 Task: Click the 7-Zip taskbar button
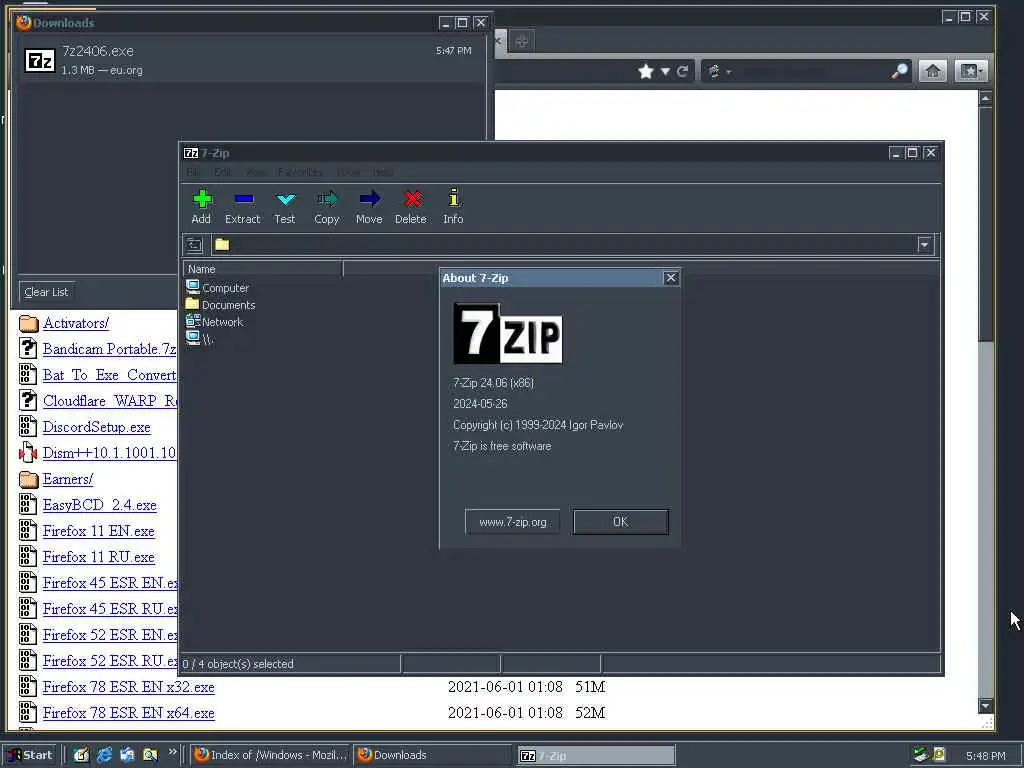596,756
